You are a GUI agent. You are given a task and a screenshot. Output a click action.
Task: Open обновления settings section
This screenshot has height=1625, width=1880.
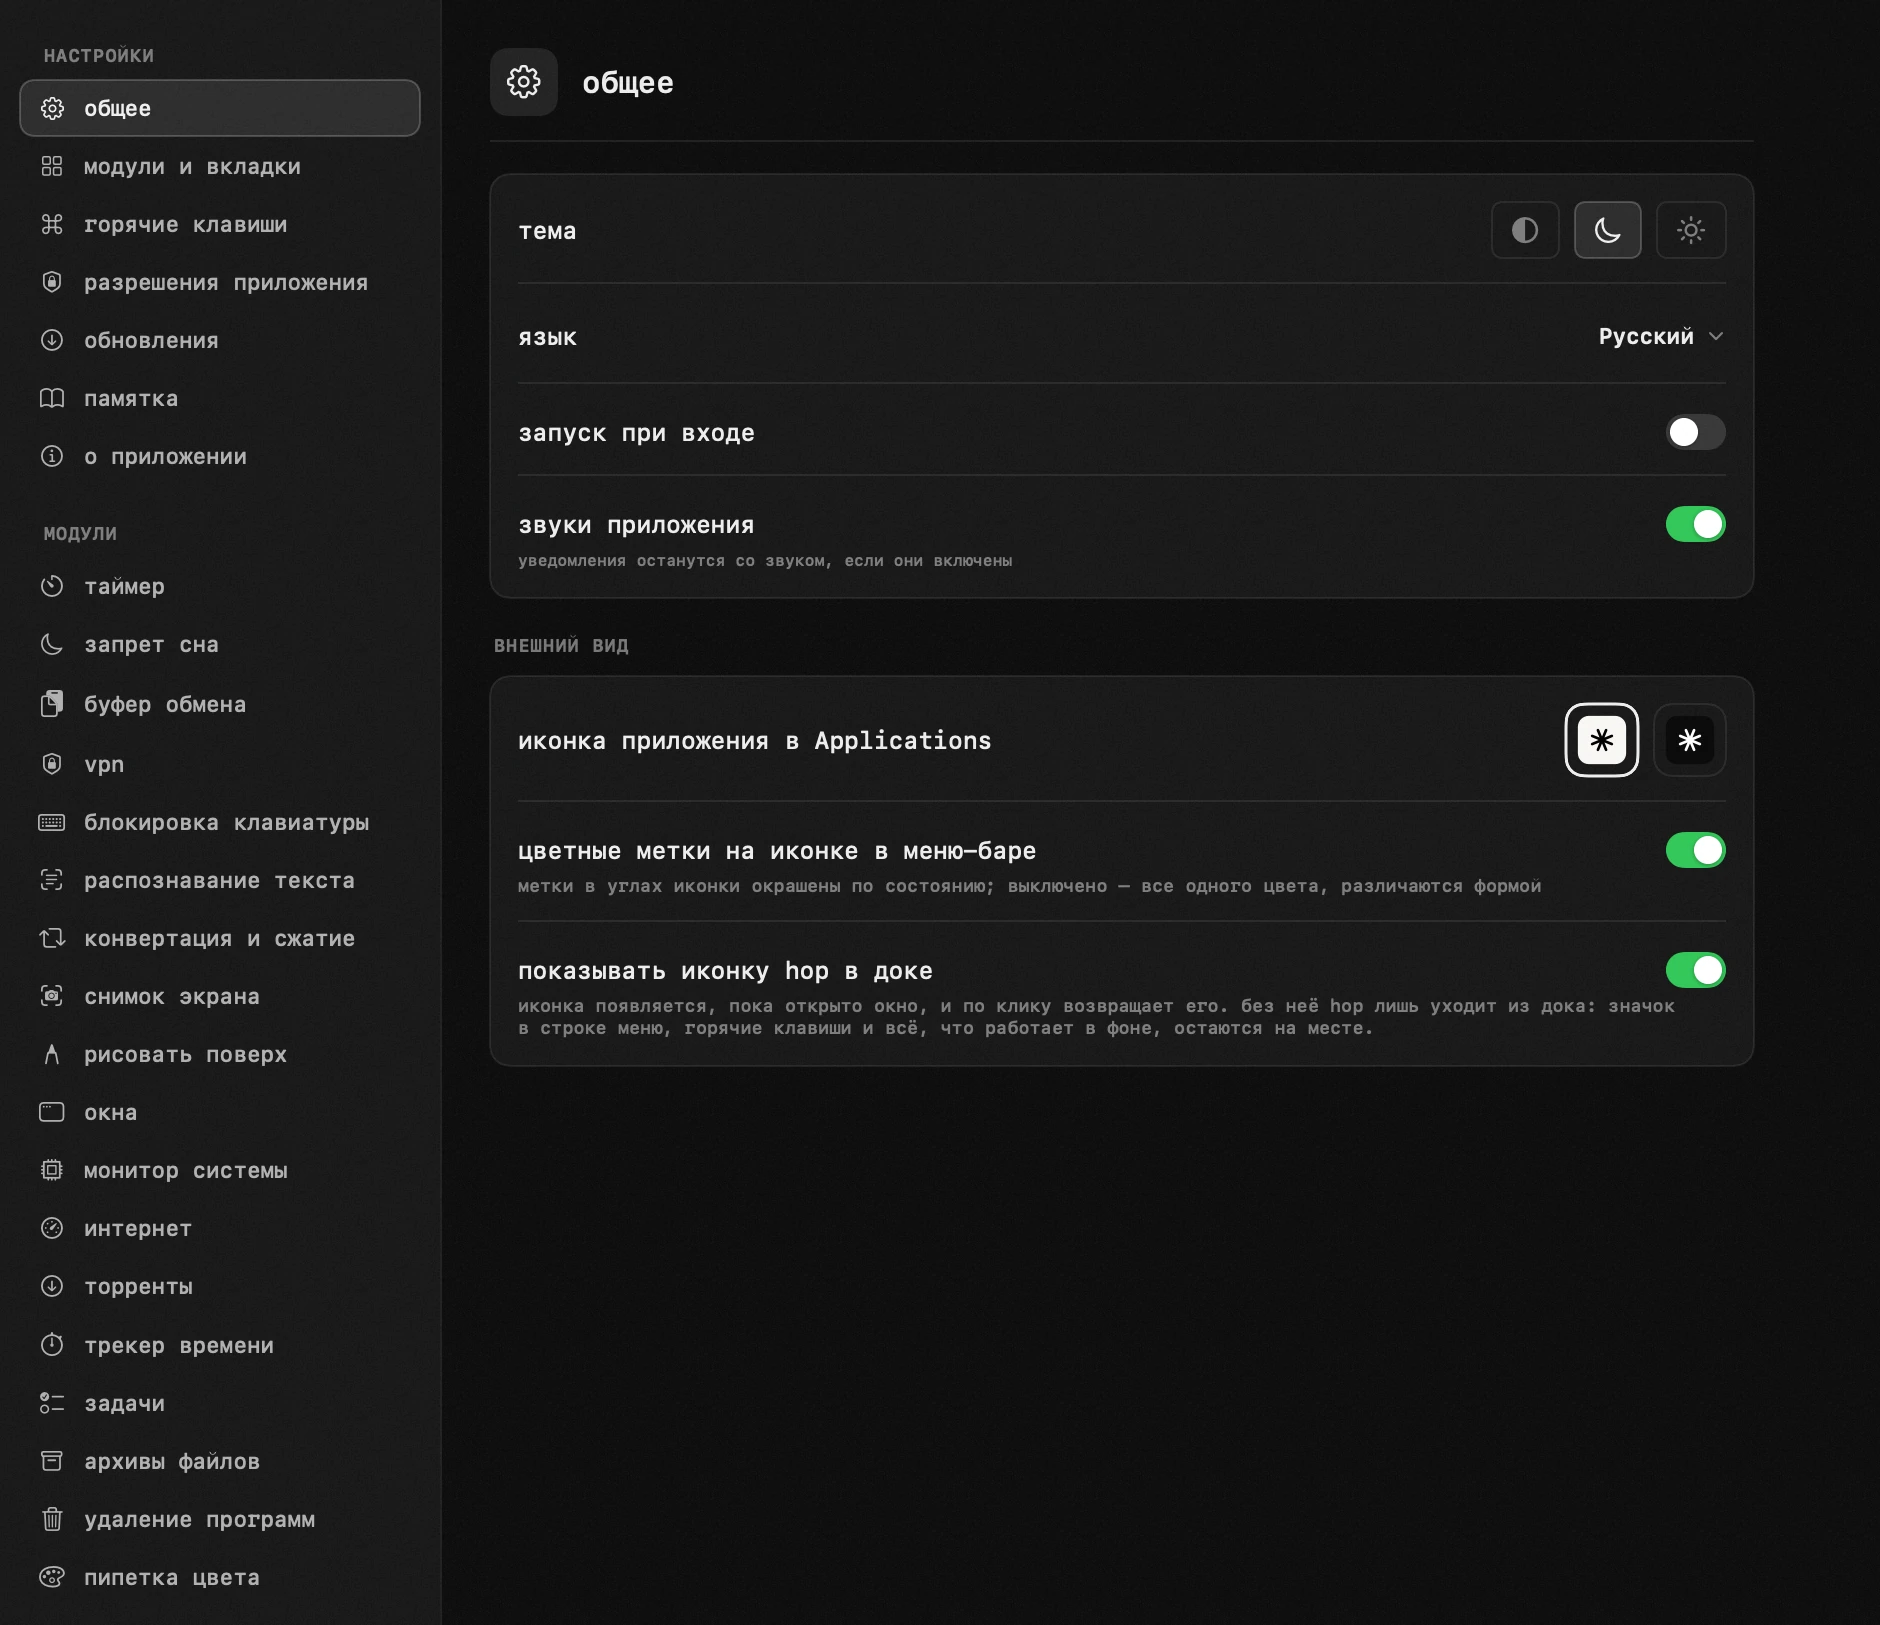(x=220, y=340)
